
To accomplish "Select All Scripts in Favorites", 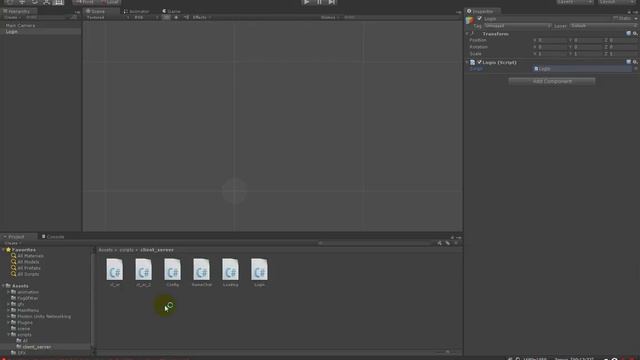I will coord(28,274).
